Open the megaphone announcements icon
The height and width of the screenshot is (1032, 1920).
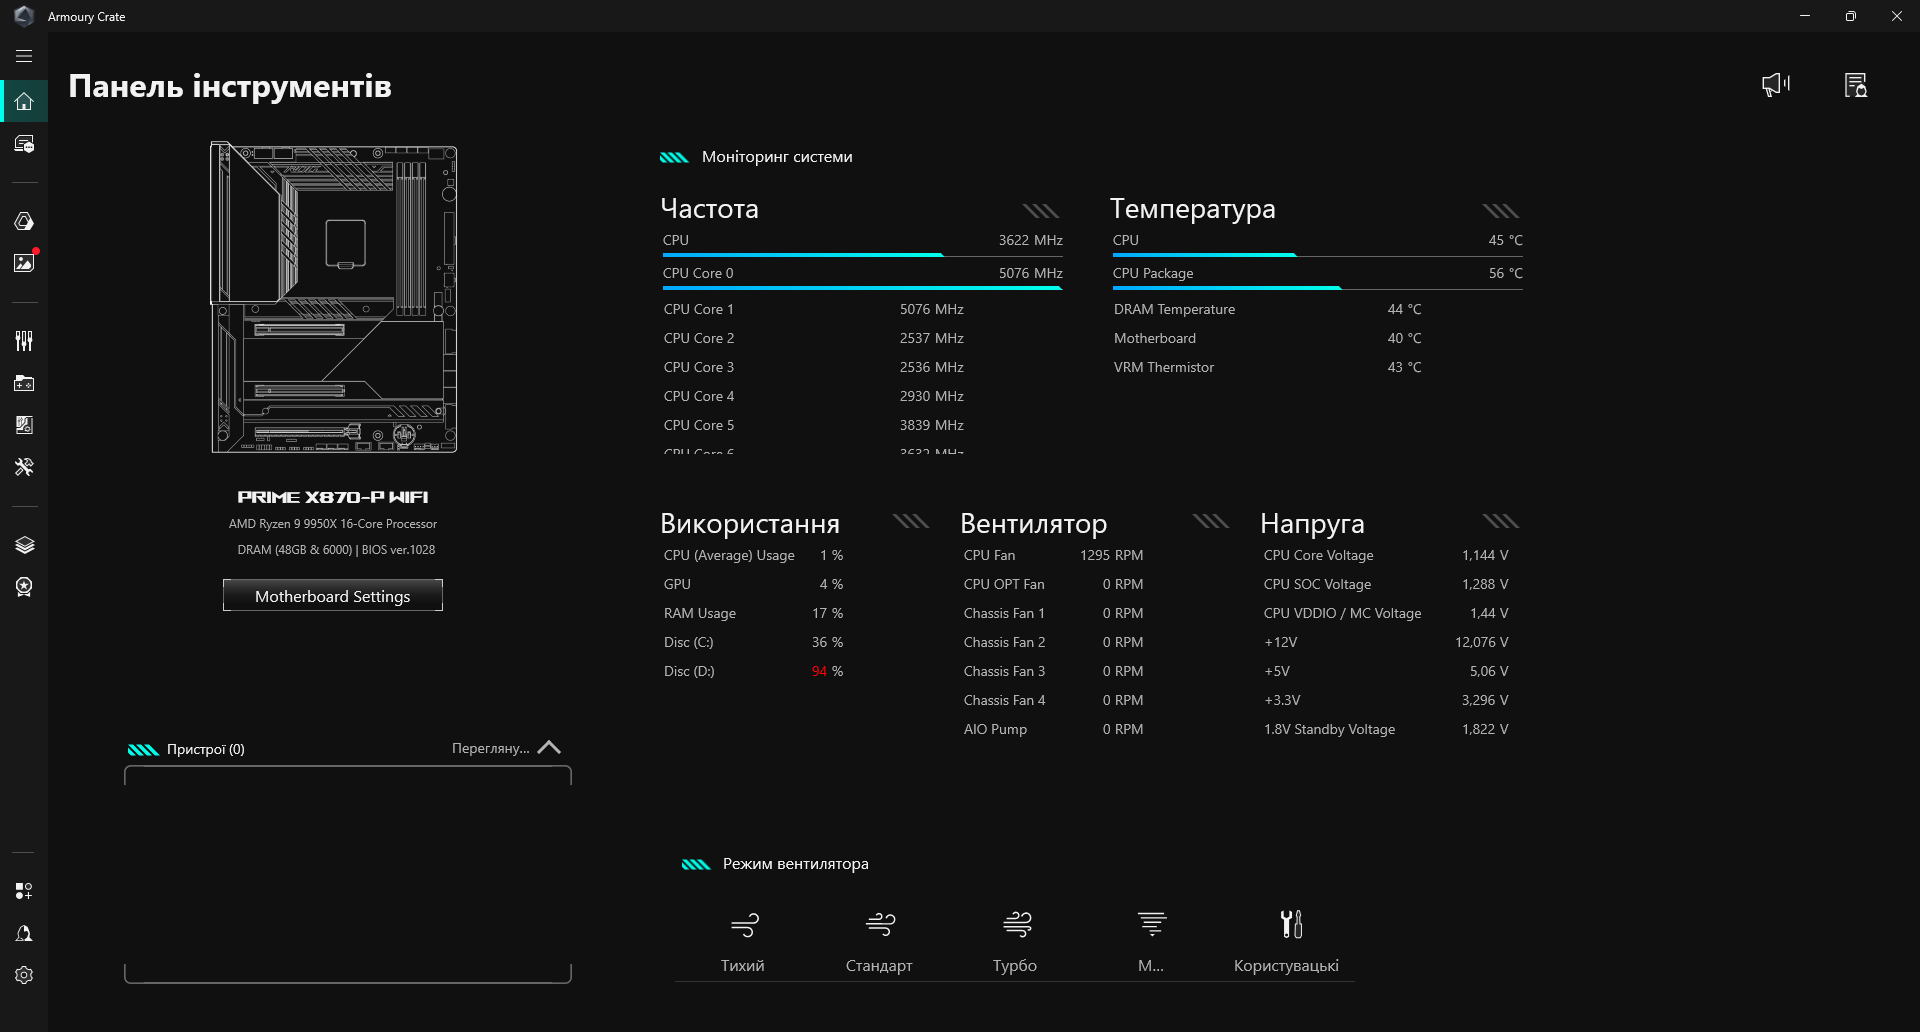click(1775, 85)
